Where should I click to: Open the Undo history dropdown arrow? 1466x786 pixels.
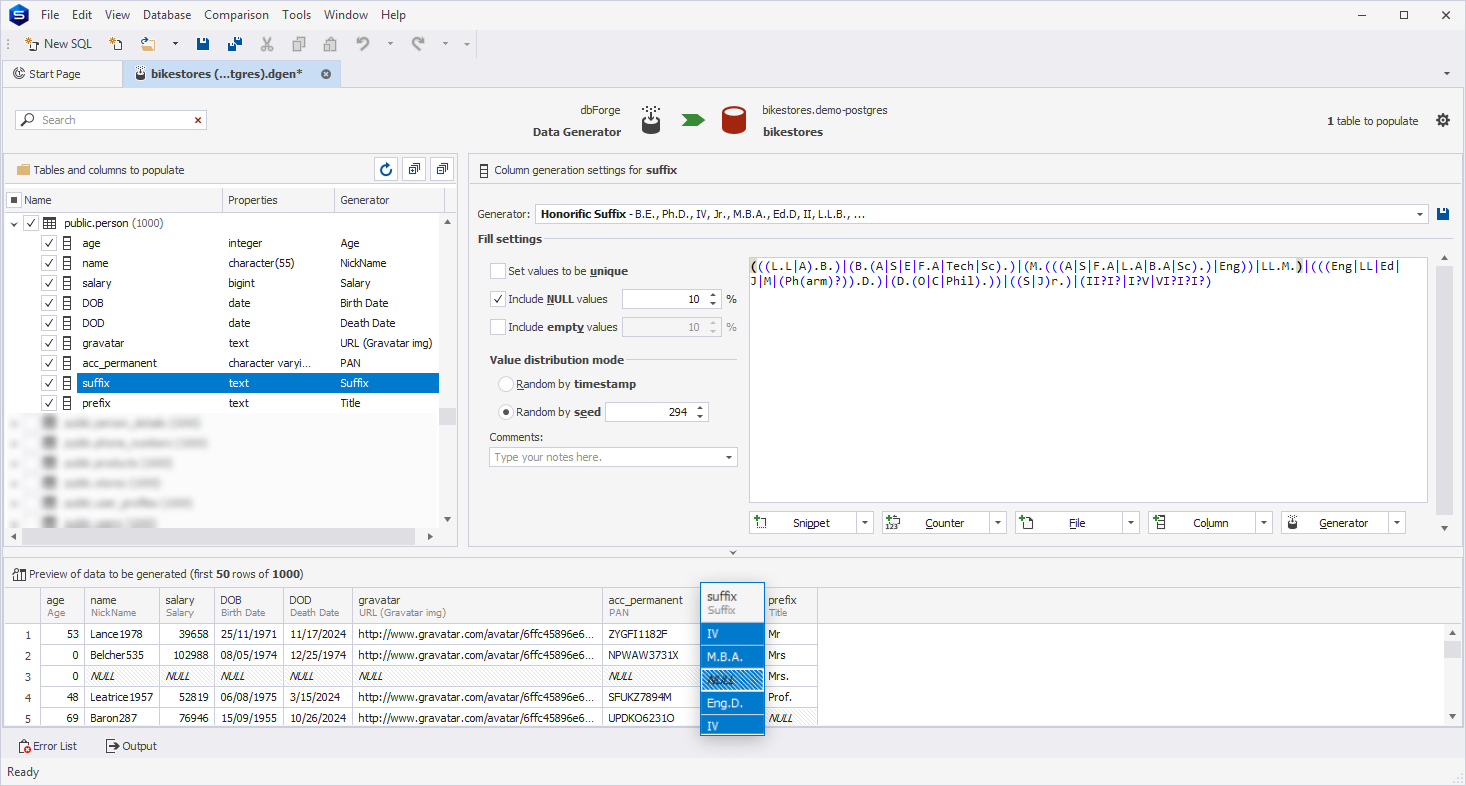pos(390,44)
